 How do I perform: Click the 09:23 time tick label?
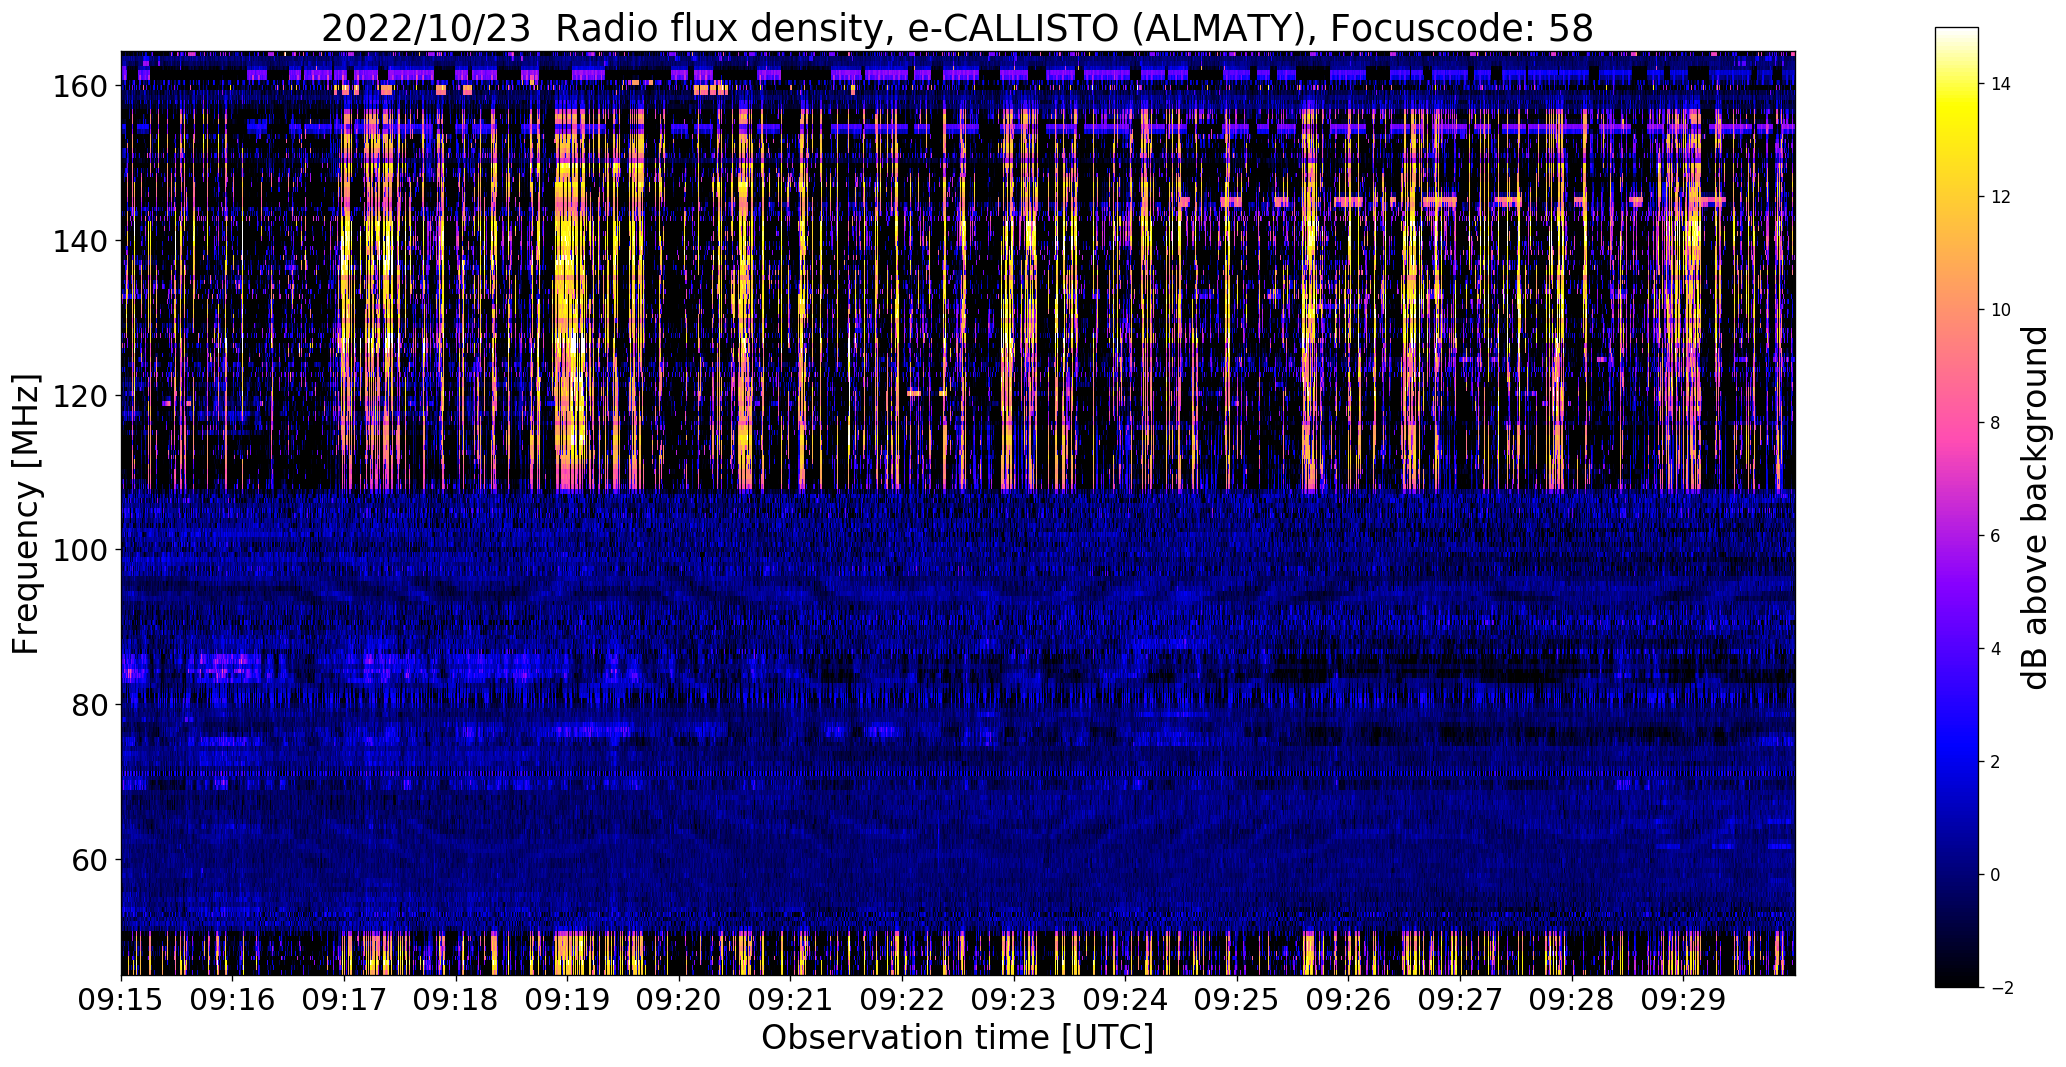1014,999
